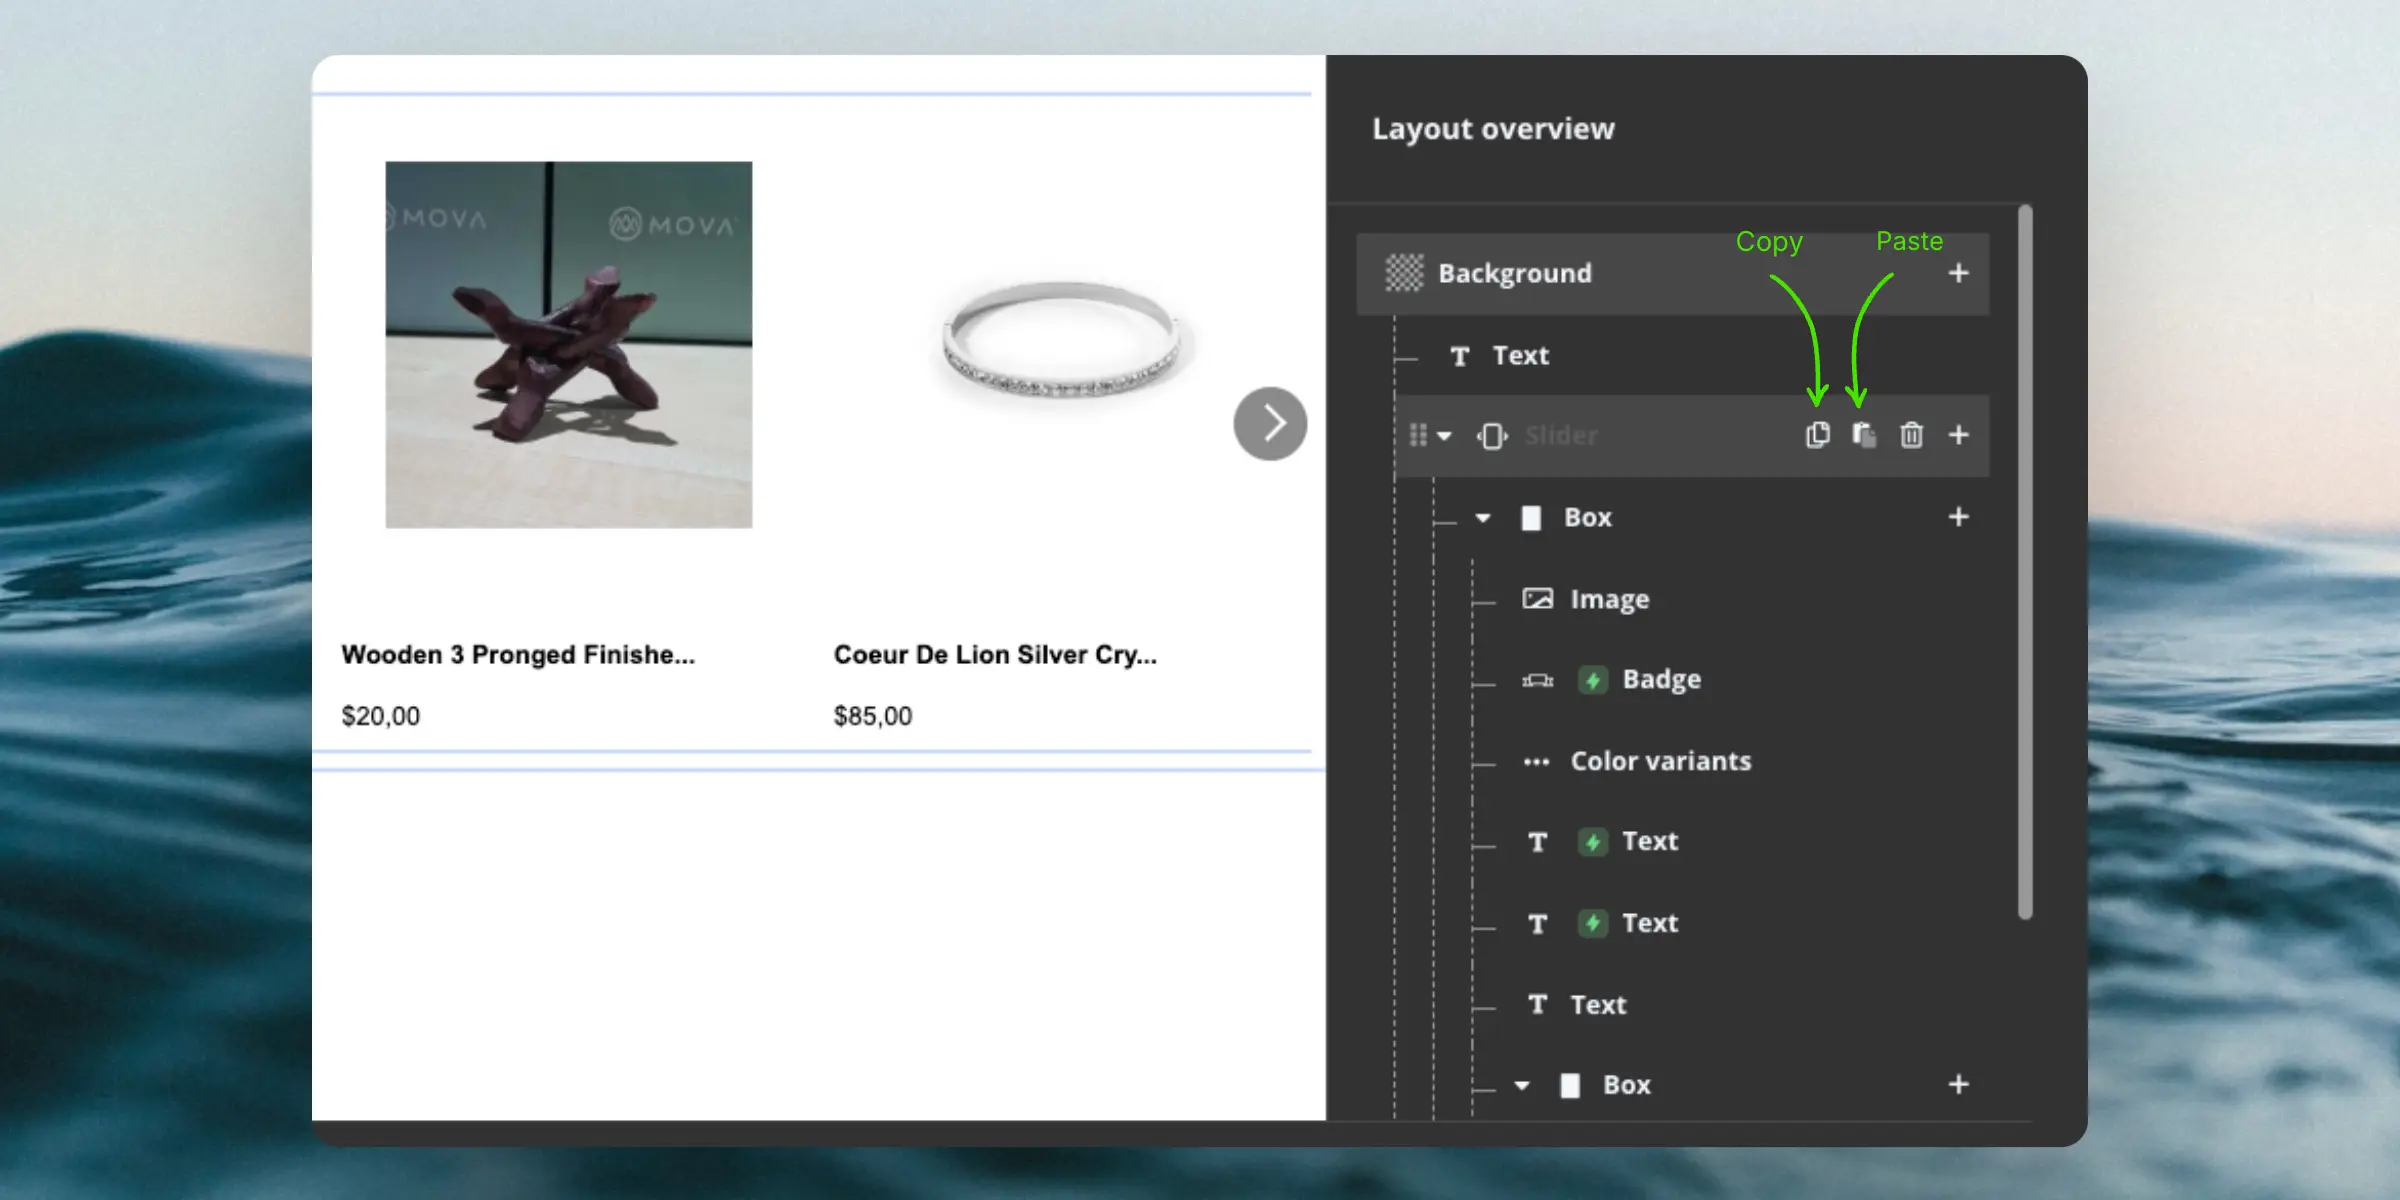Collapse the lower nested Box node
This screenshot has height=1200, width=2400.
coord(1522,1085)
